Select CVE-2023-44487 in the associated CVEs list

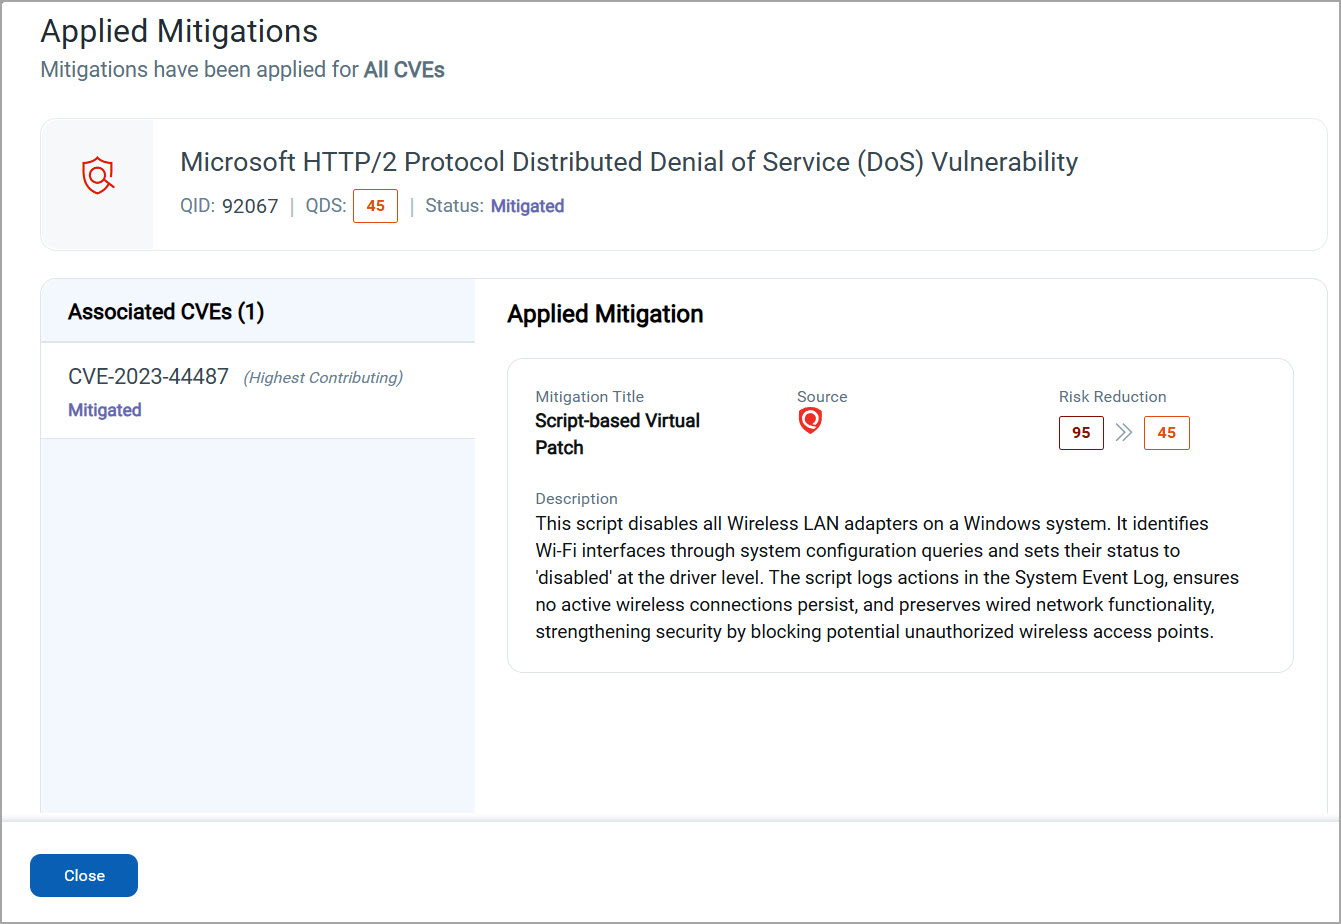click(148, 377)
